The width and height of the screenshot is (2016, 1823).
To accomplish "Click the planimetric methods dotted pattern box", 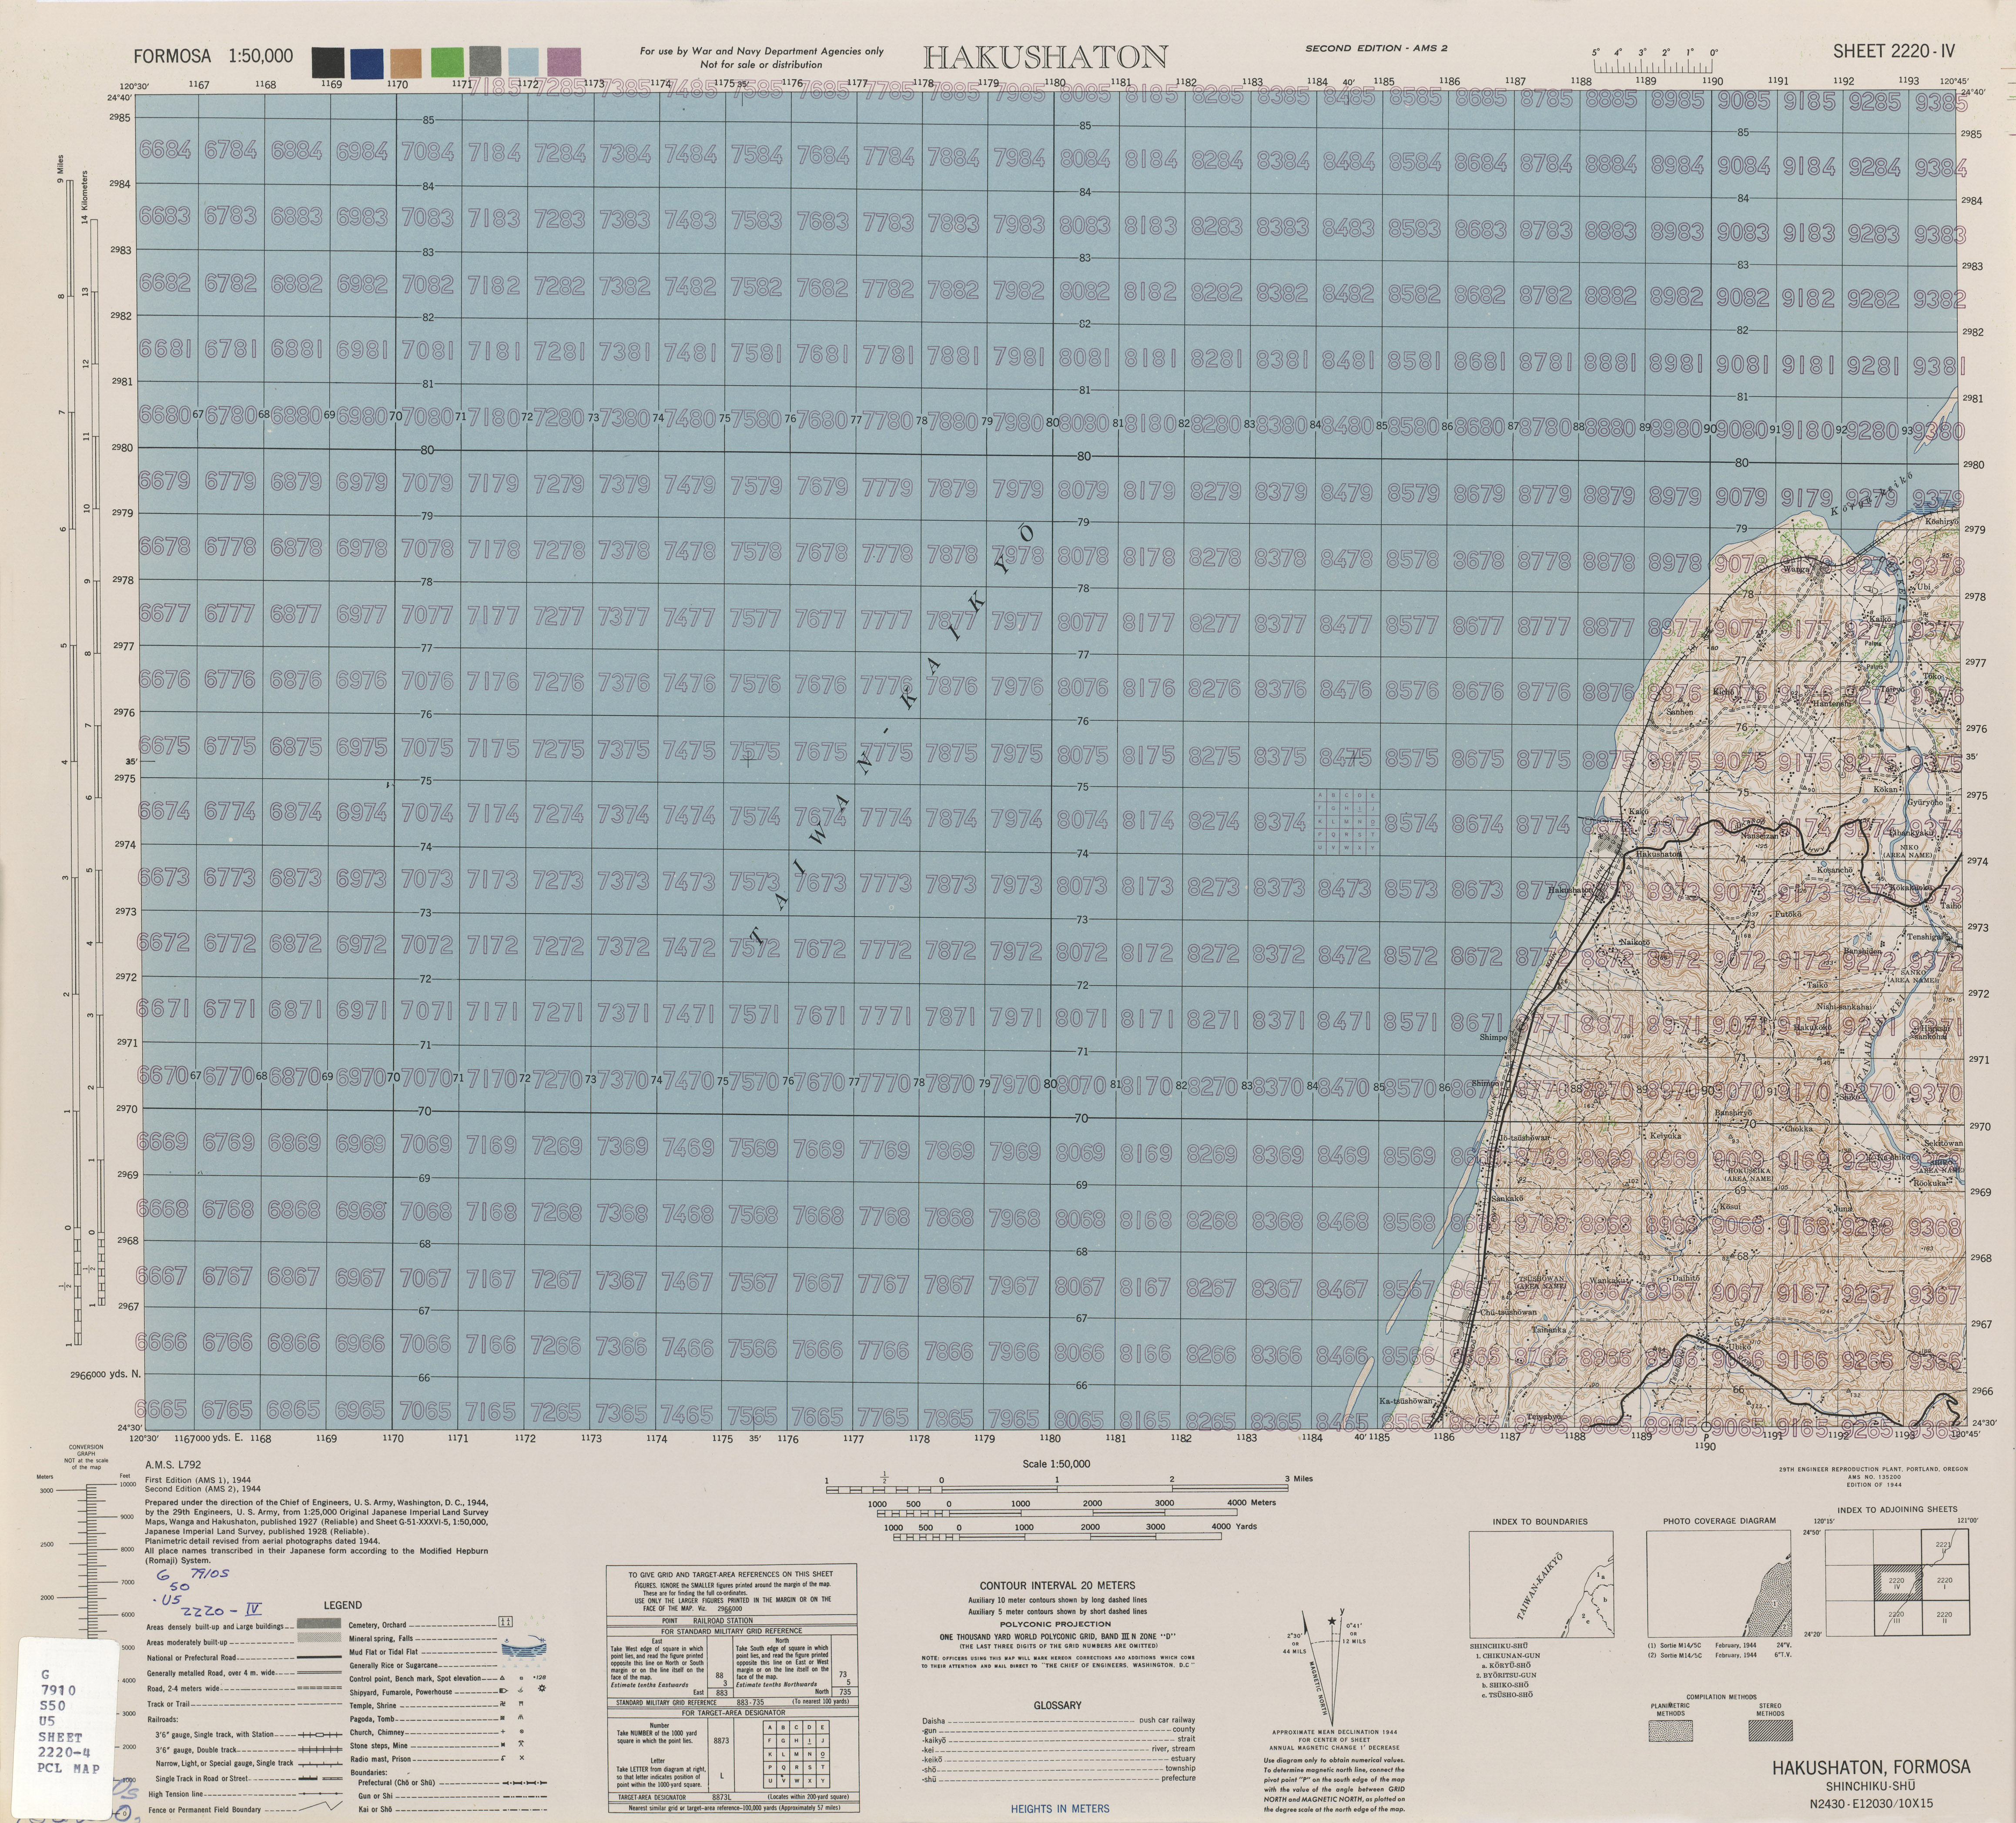I will (1671, 1731).
